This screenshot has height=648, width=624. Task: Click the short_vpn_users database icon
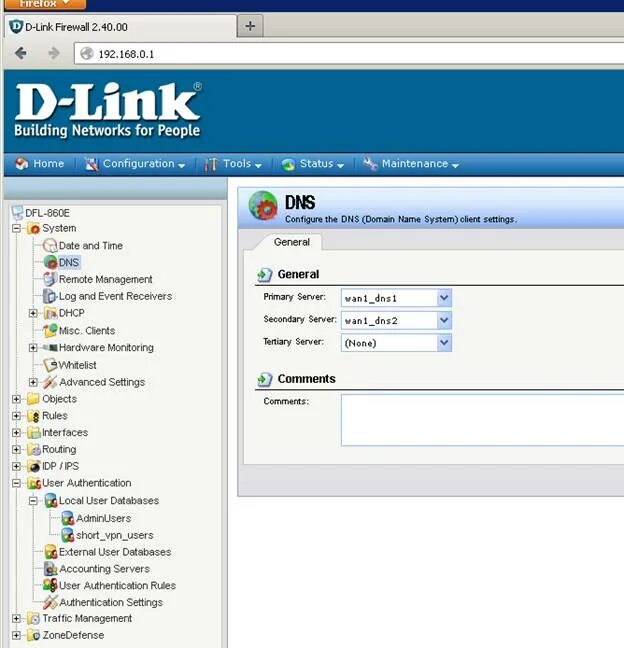click(67, 535)
